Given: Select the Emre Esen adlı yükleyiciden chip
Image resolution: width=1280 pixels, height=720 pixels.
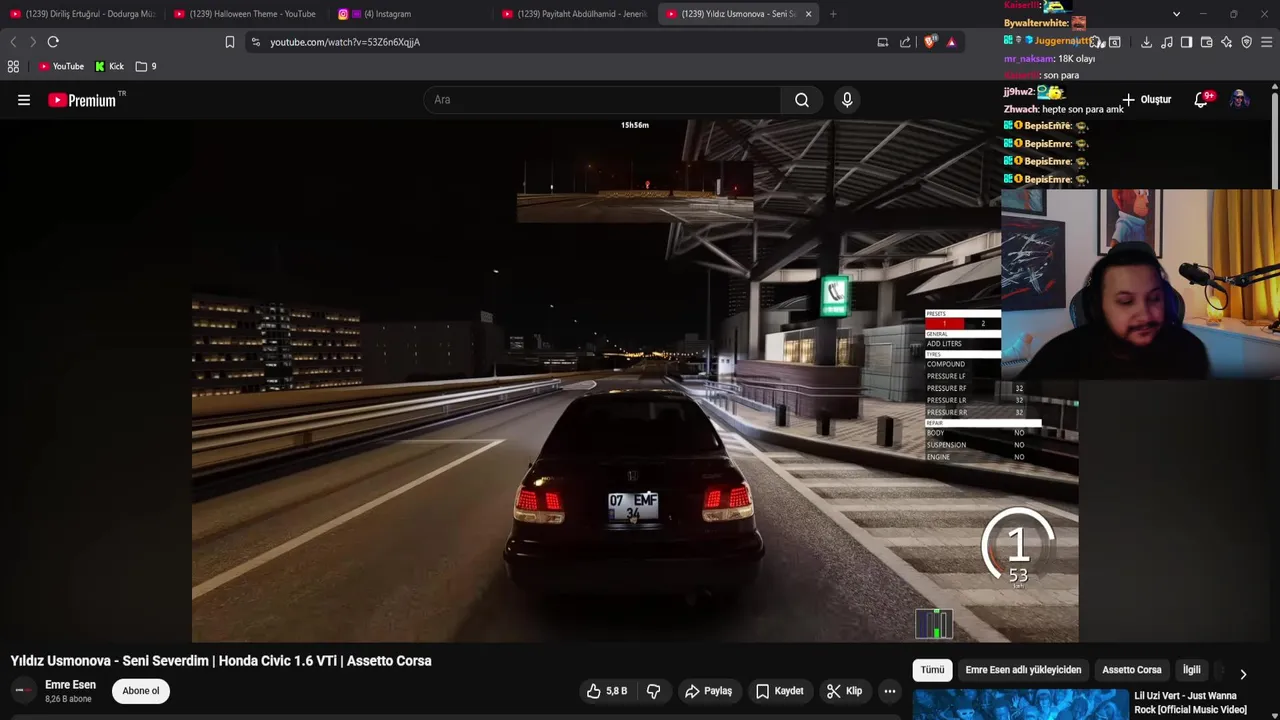Looking at the screenshot, I should (1023, 670).
